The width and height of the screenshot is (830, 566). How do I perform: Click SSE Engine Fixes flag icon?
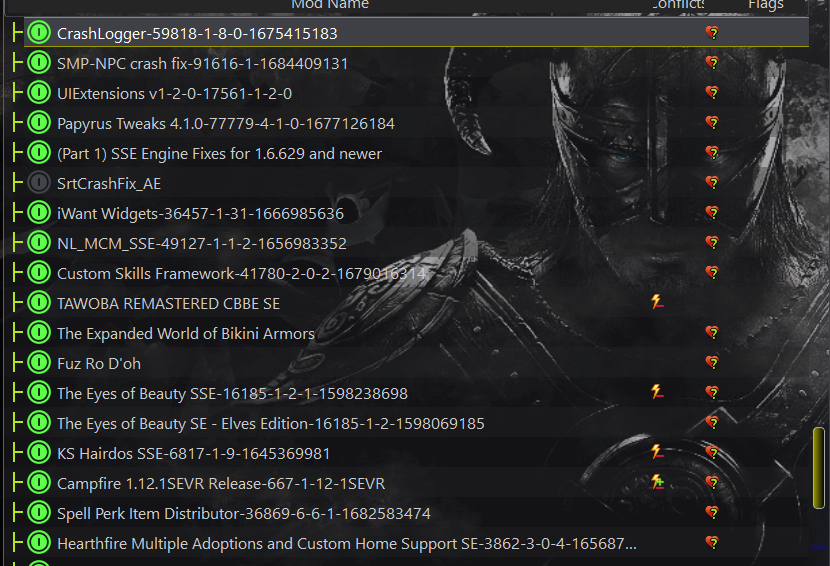coord(712,152)
